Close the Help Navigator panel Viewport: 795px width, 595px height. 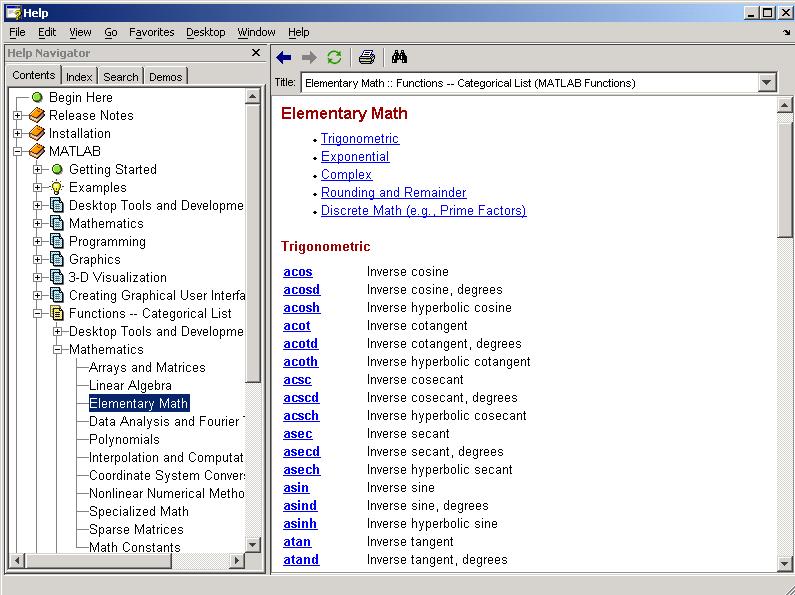coord(256,52)
